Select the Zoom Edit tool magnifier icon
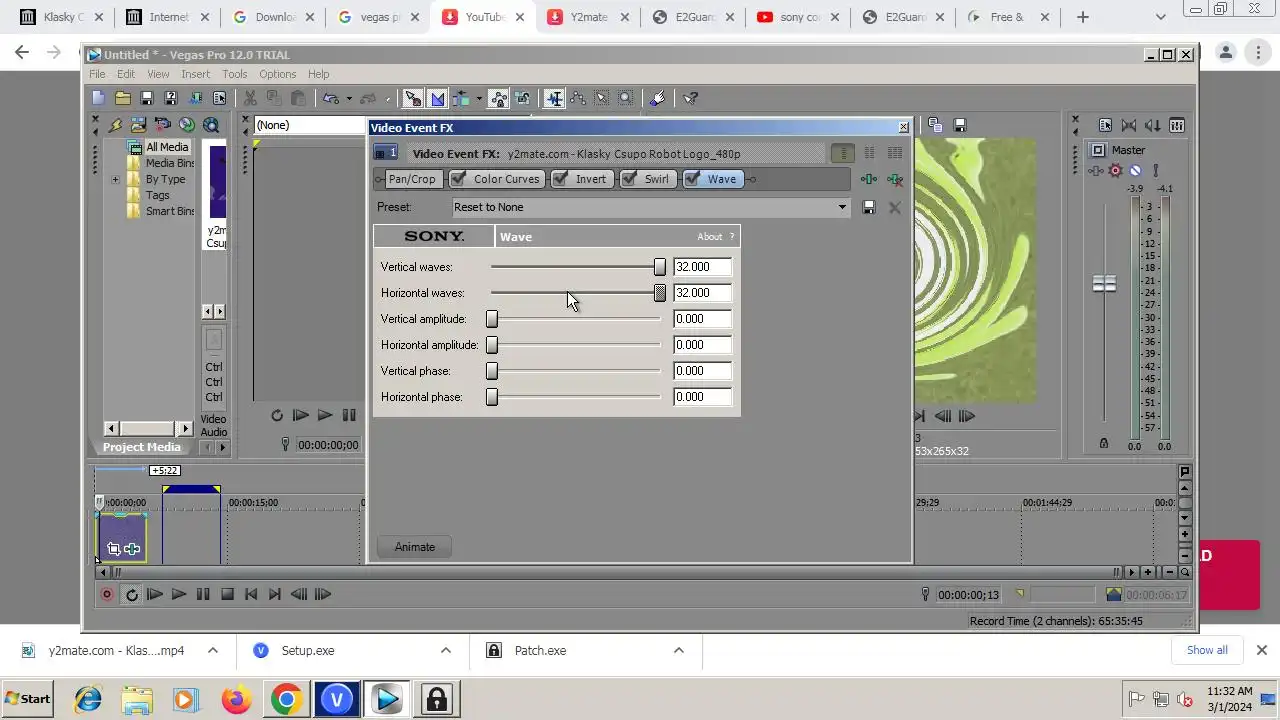Image resolution: width=1280 pixels, height=720 pixels. pos(625,98)
